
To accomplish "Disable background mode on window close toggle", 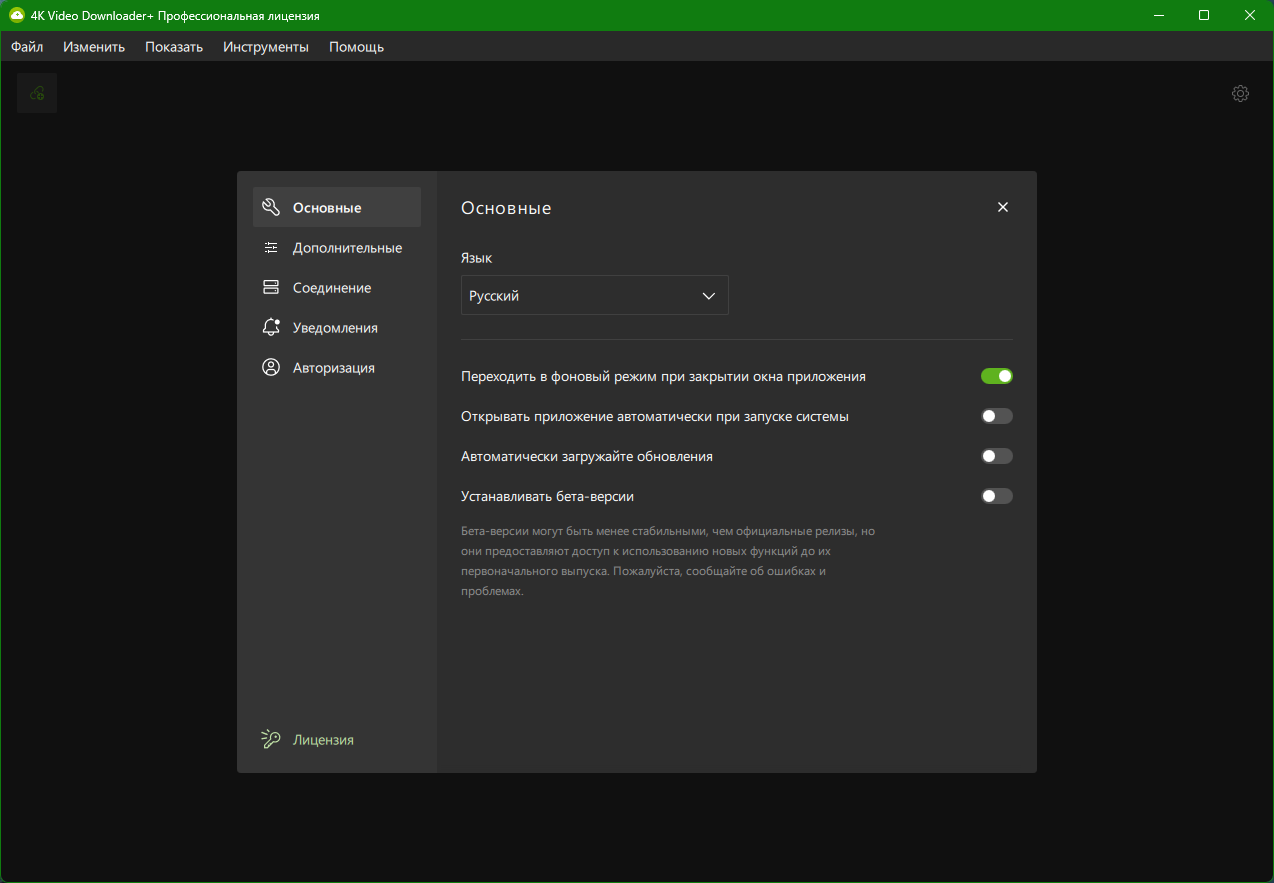I will pos(996,376).
